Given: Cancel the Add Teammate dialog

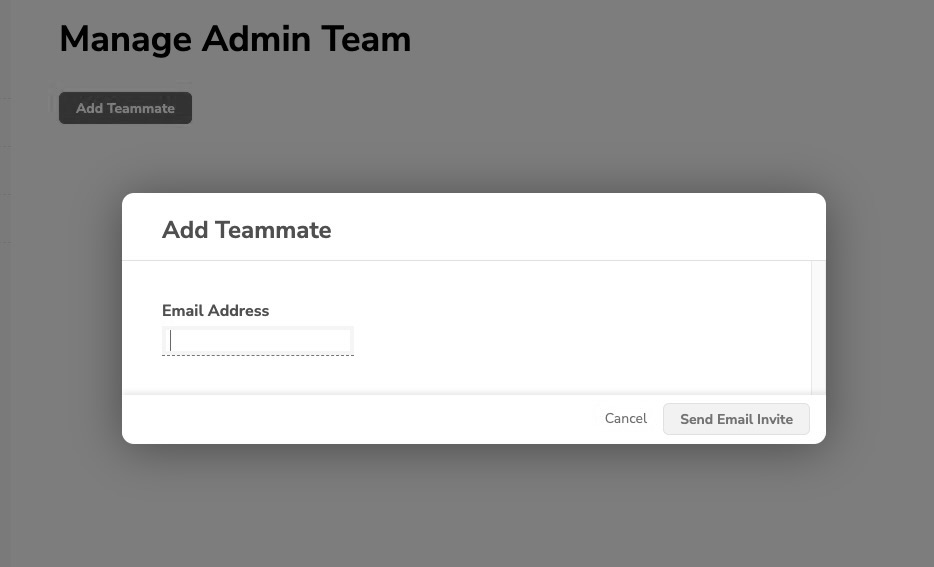Looking at the screenshot, I should click(x=626, y=418).
